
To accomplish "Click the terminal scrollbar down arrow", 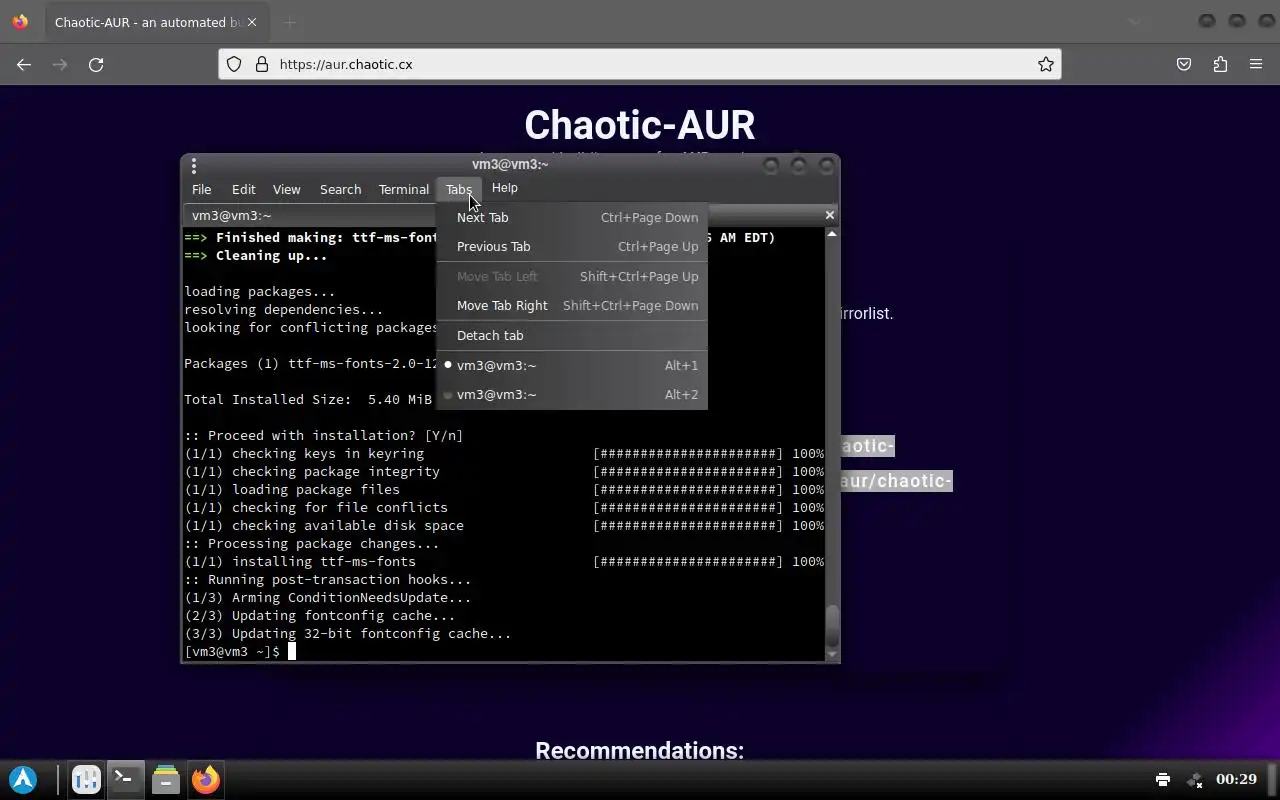I will pos(831,655).
